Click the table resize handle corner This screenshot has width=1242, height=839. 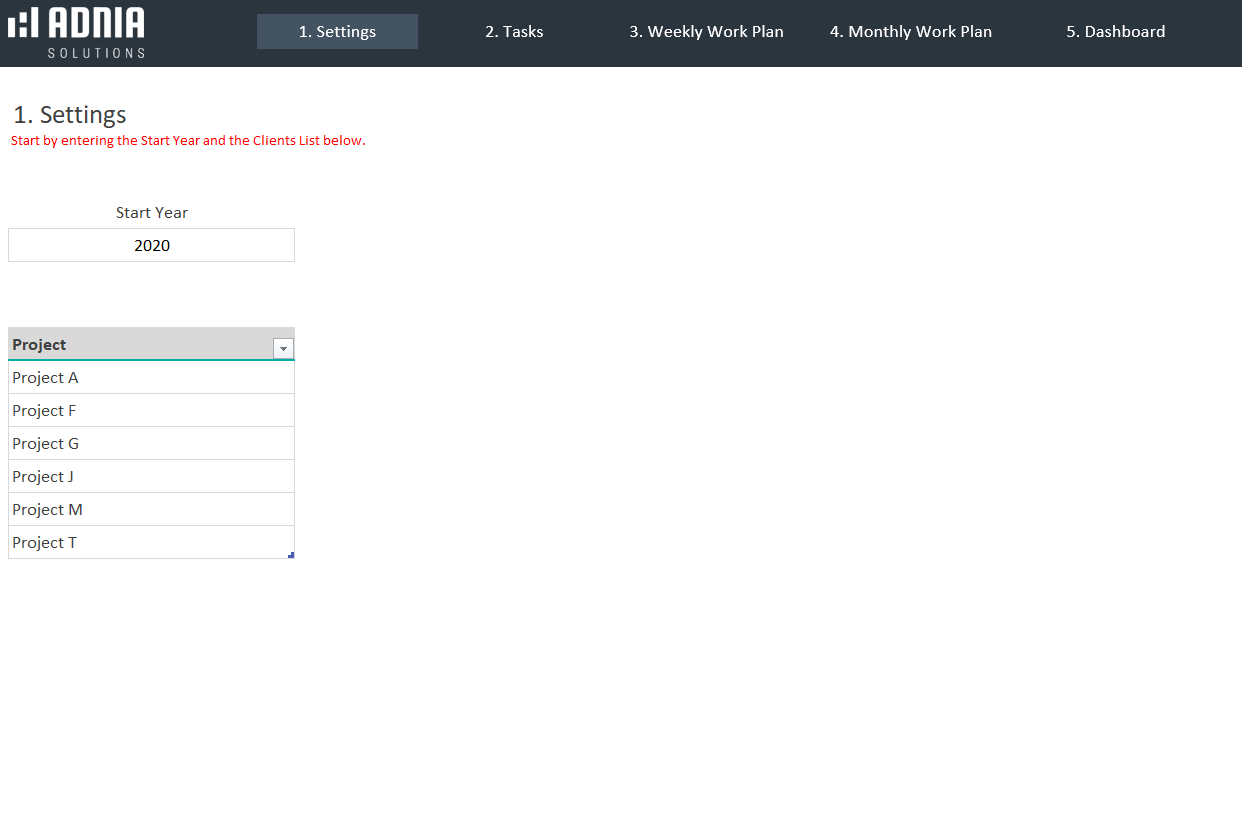291,555
